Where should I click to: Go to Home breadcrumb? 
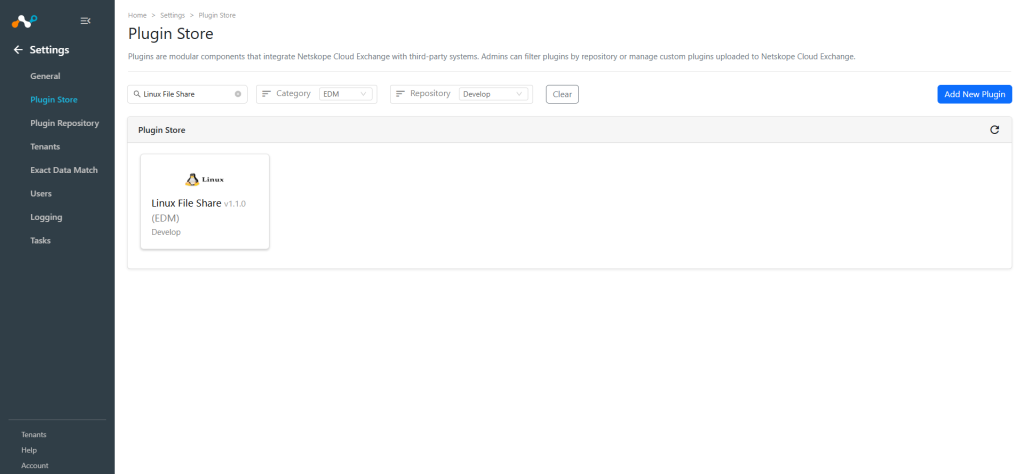[137, 15]
